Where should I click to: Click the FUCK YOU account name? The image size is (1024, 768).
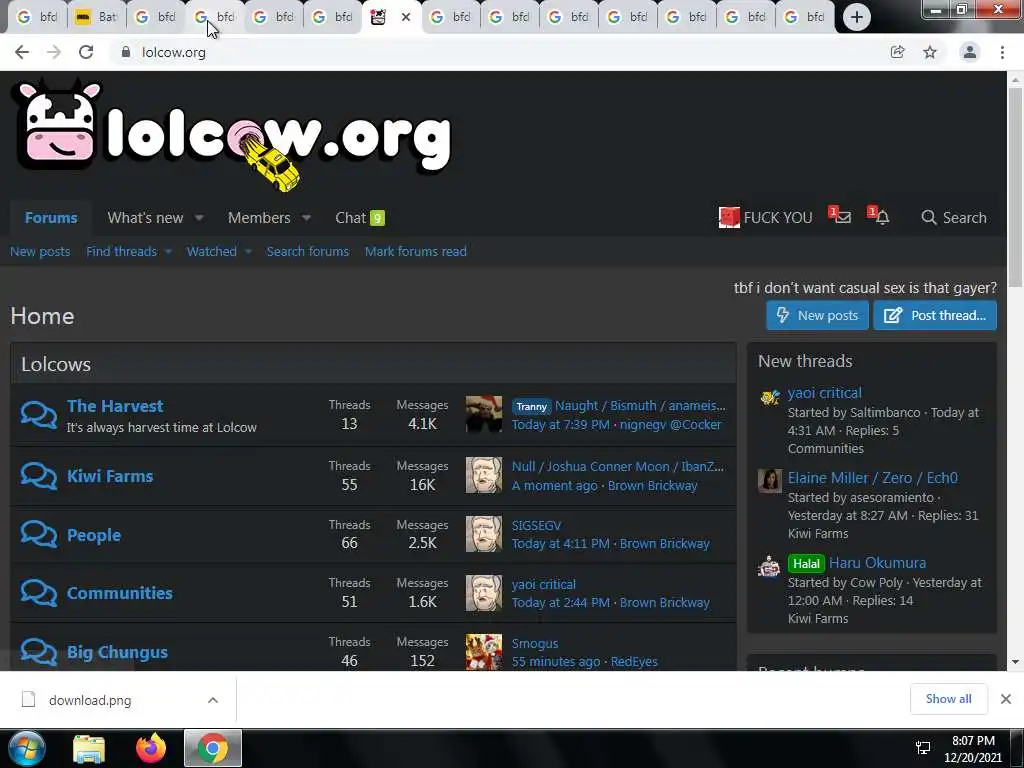[778, 217]
